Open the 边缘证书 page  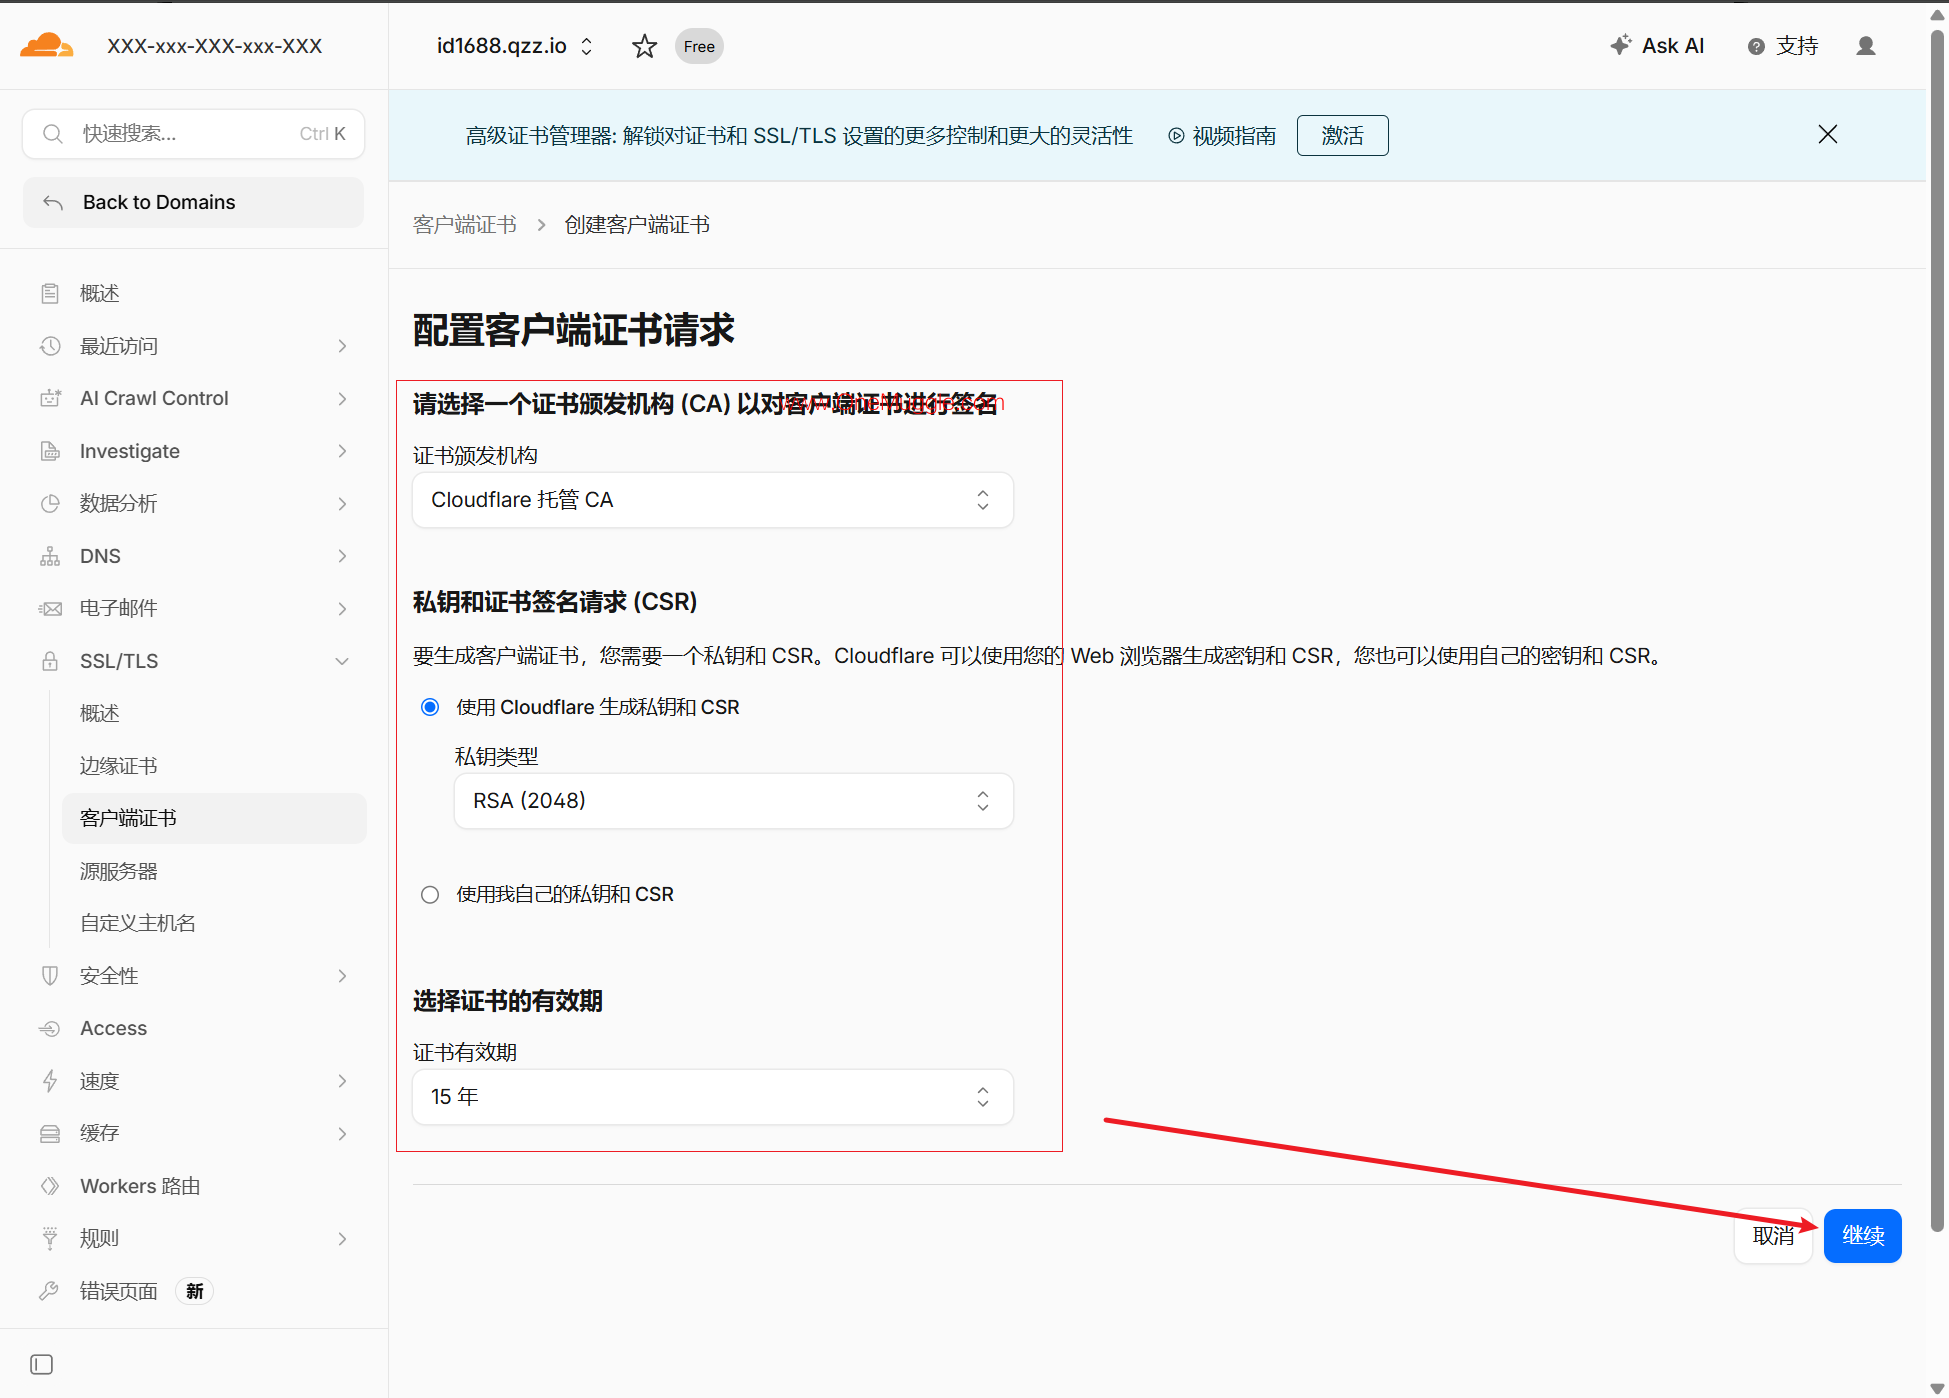point(214,766)
